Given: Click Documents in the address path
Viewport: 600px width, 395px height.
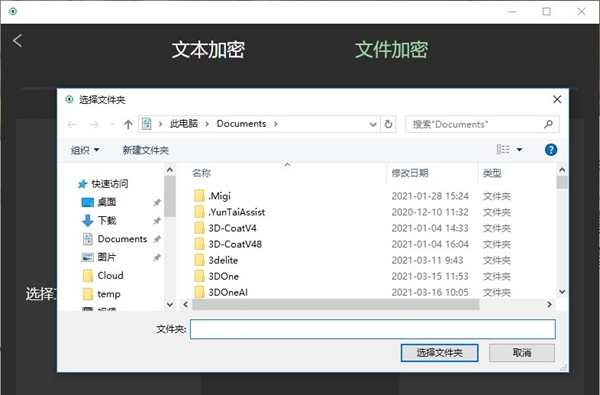Looking at the screenshot, I should [241, 124].
